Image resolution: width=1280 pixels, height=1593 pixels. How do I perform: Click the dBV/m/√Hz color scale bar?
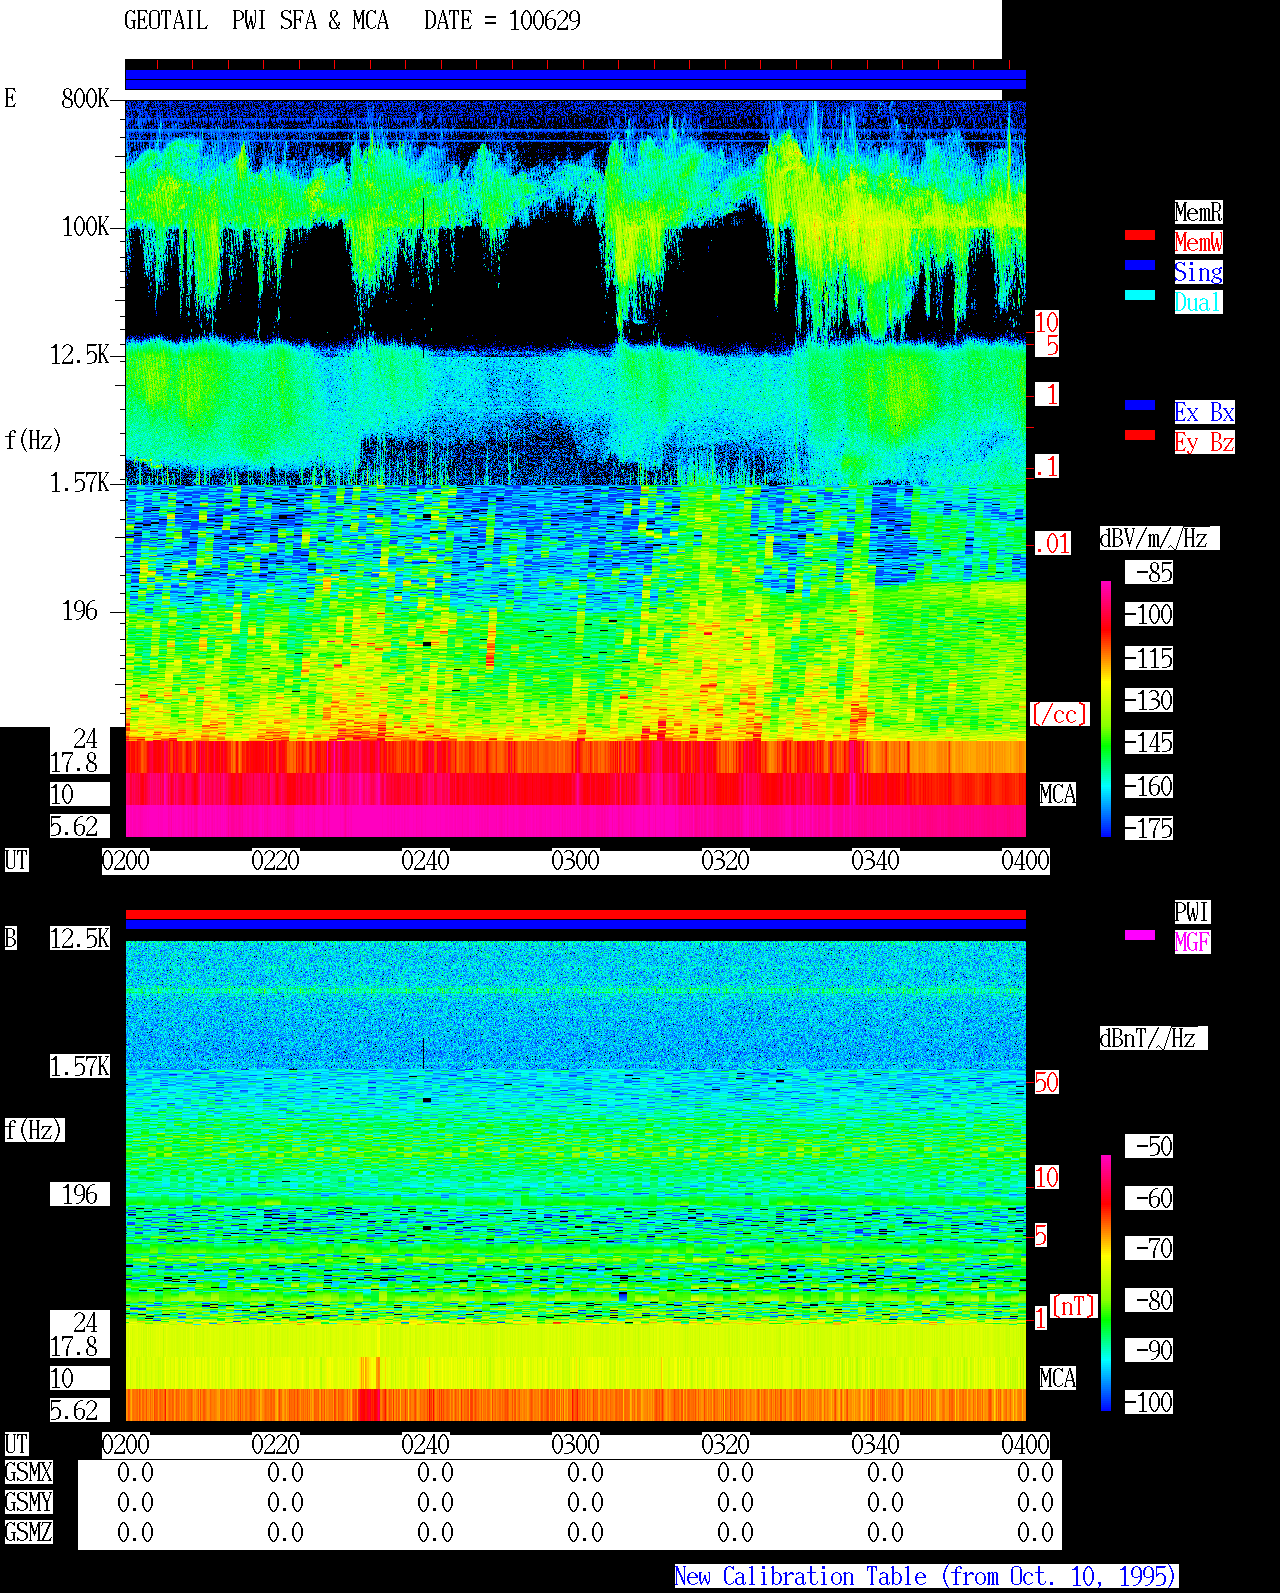[1106, 708]
